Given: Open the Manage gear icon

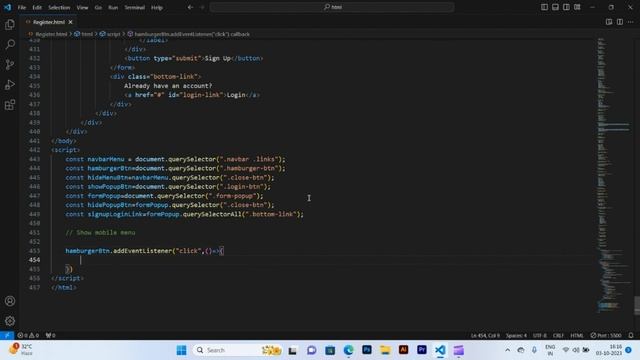Looking at the screenshot, I should point(10,321).
